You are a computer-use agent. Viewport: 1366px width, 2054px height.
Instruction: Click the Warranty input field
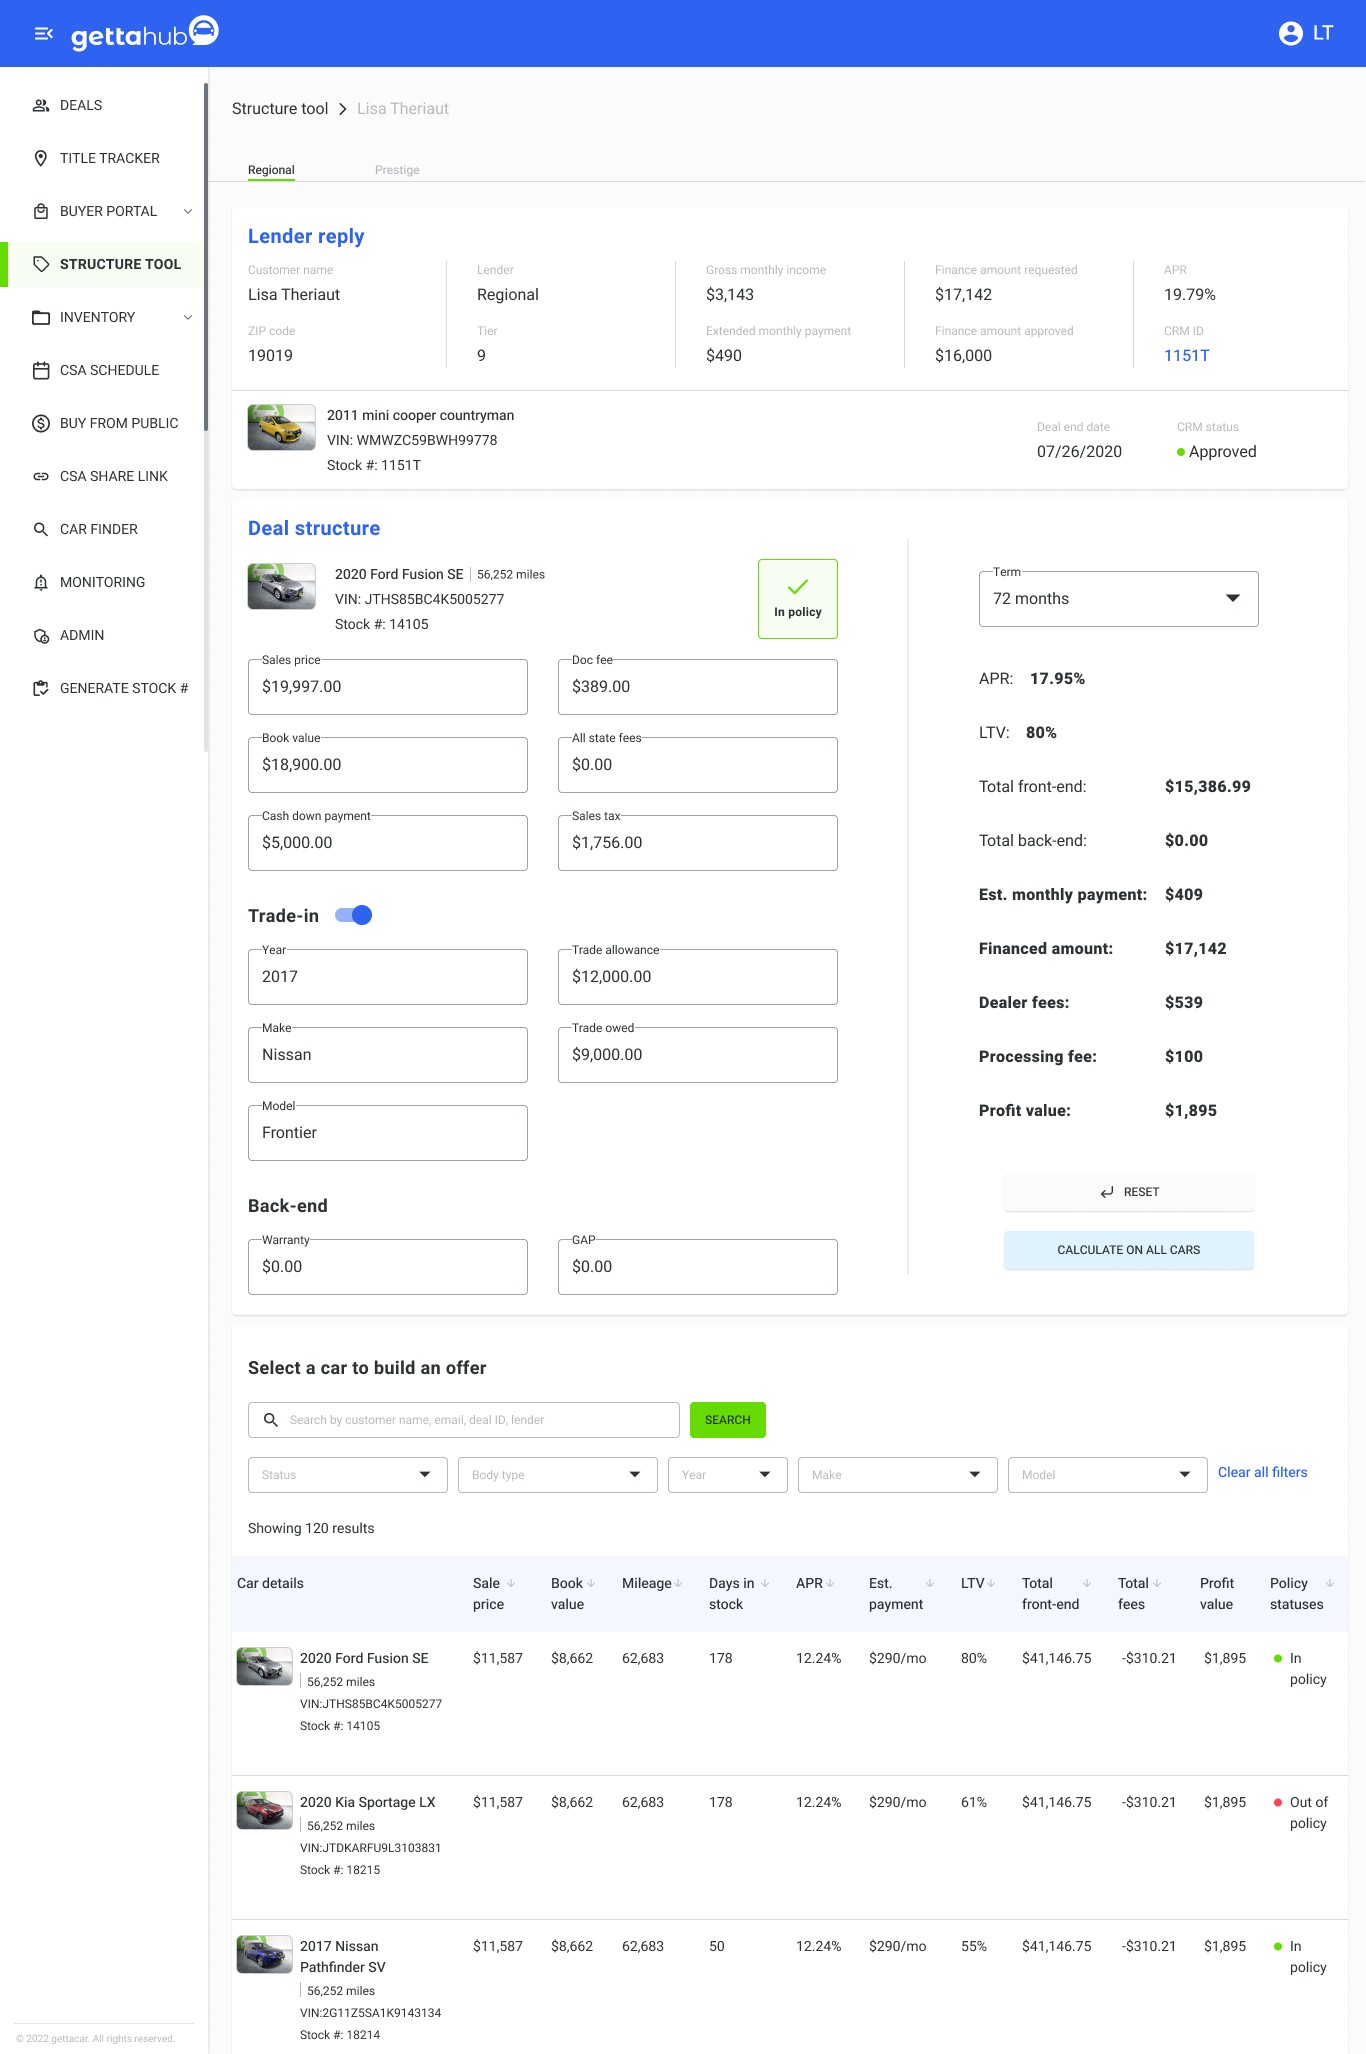[x=388, y=1267]
